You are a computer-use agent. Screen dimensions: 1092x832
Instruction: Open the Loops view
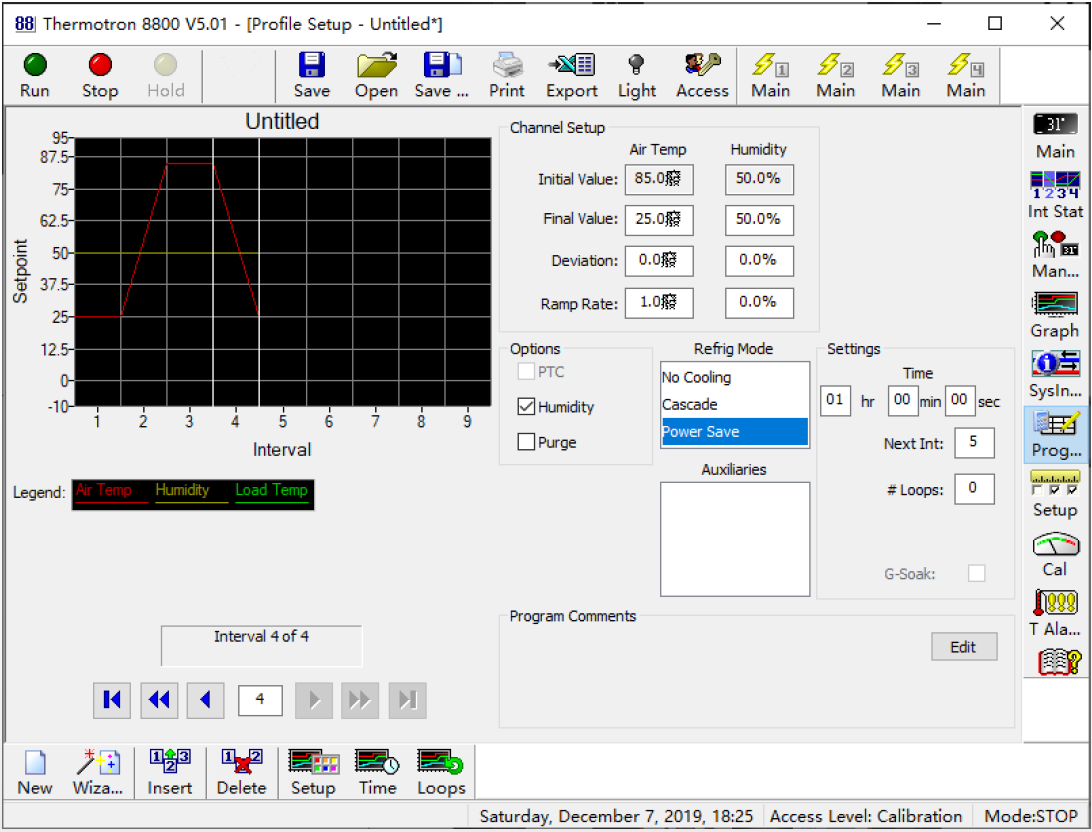(x=441, y=773)
